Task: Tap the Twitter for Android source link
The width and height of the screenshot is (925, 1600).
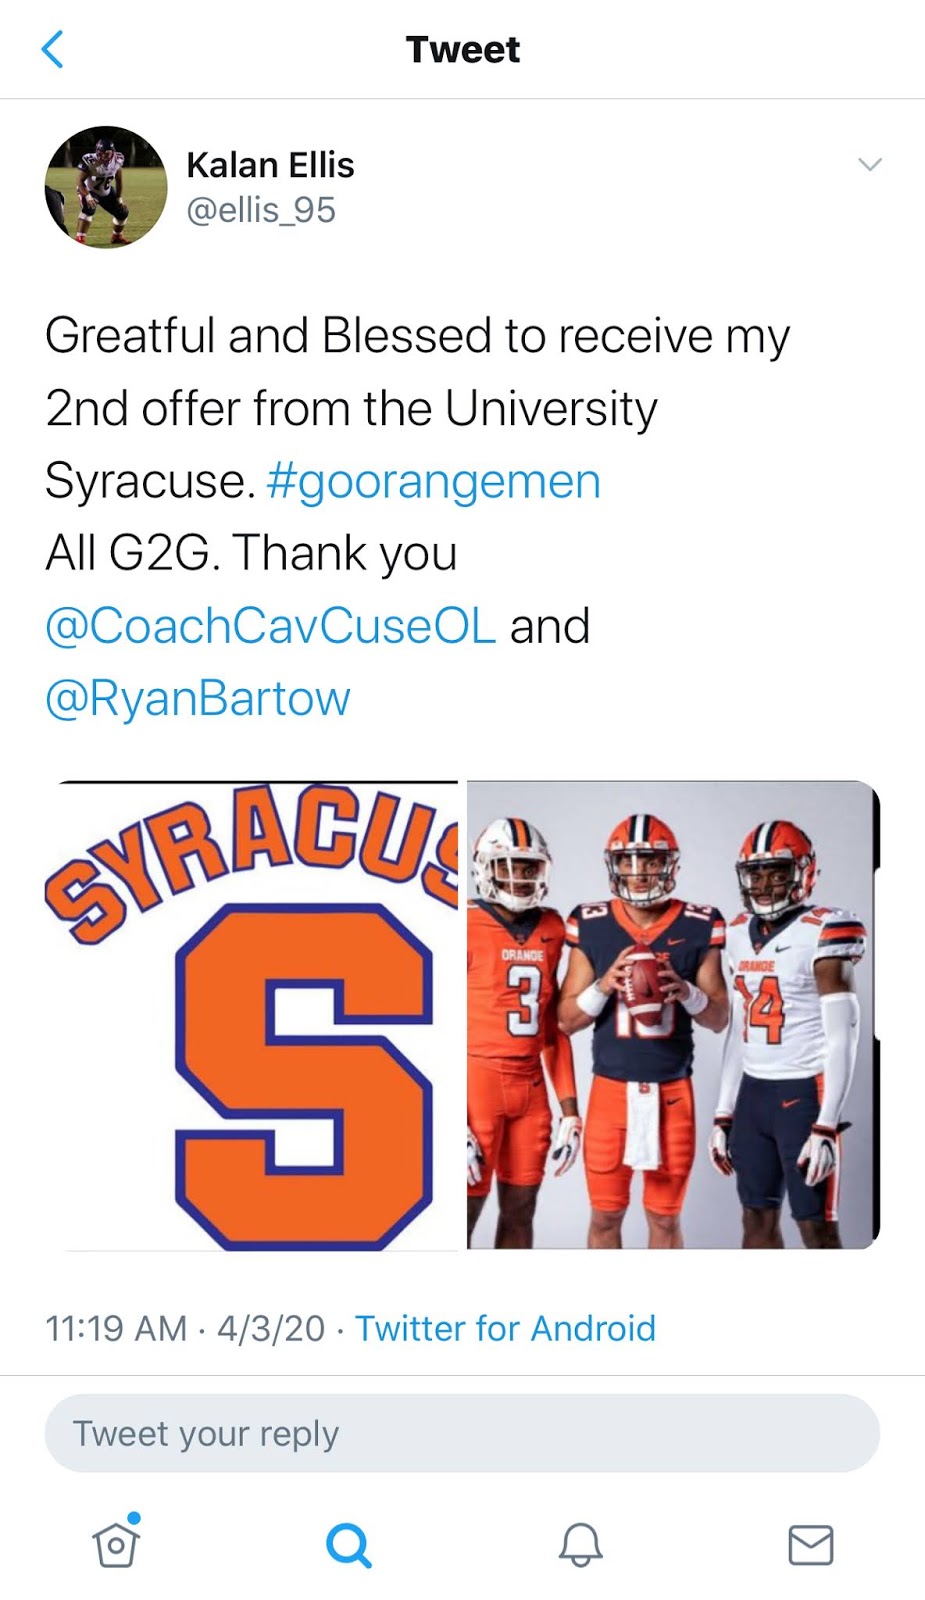Action: point(508,1329)
